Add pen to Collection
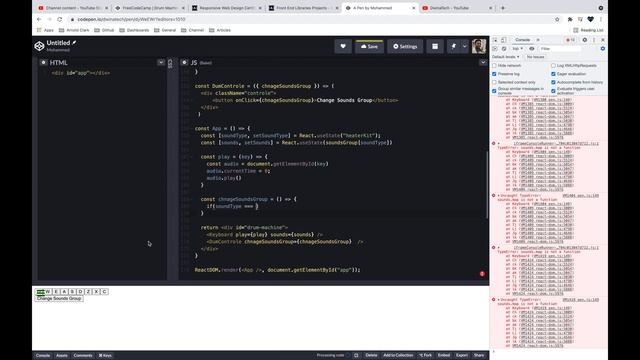Viewport: 640px width, 360px height. pos(398,356)
